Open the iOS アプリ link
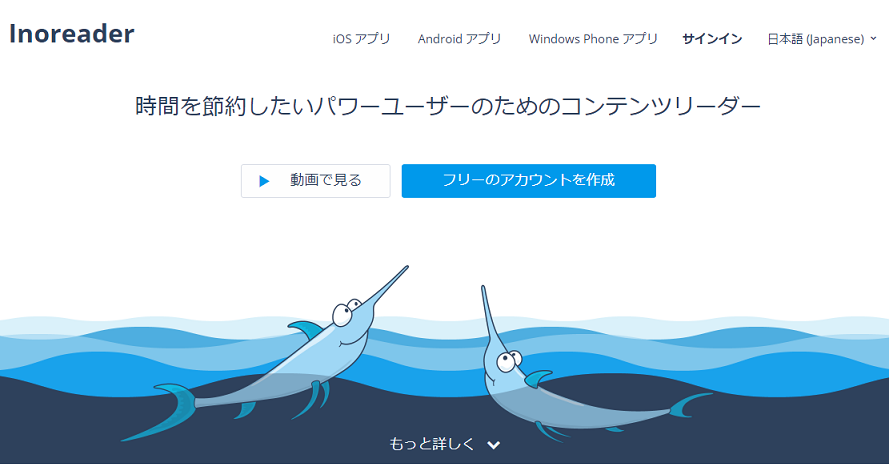The image size is (889, 464). point(361,39)
